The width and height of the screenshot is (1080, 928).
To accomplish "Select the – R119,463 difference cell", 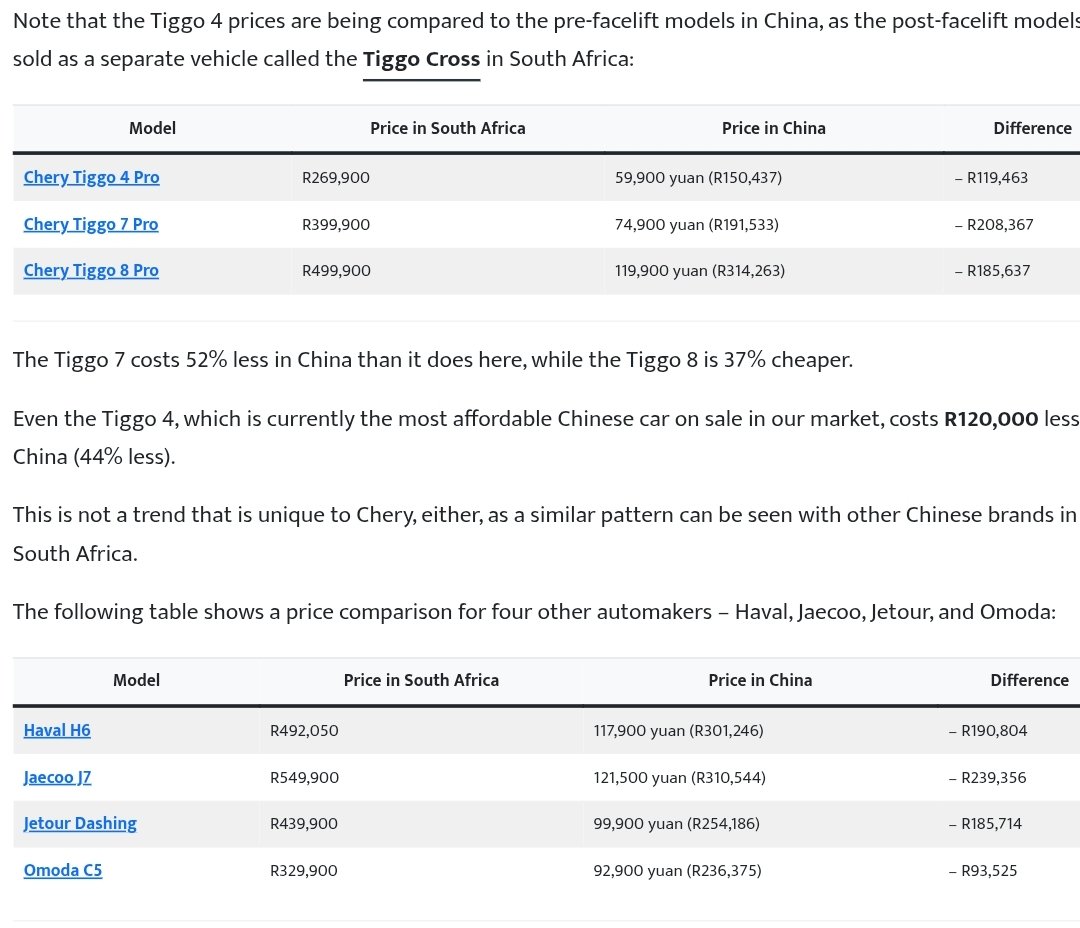I will [x=1012, y=178].
